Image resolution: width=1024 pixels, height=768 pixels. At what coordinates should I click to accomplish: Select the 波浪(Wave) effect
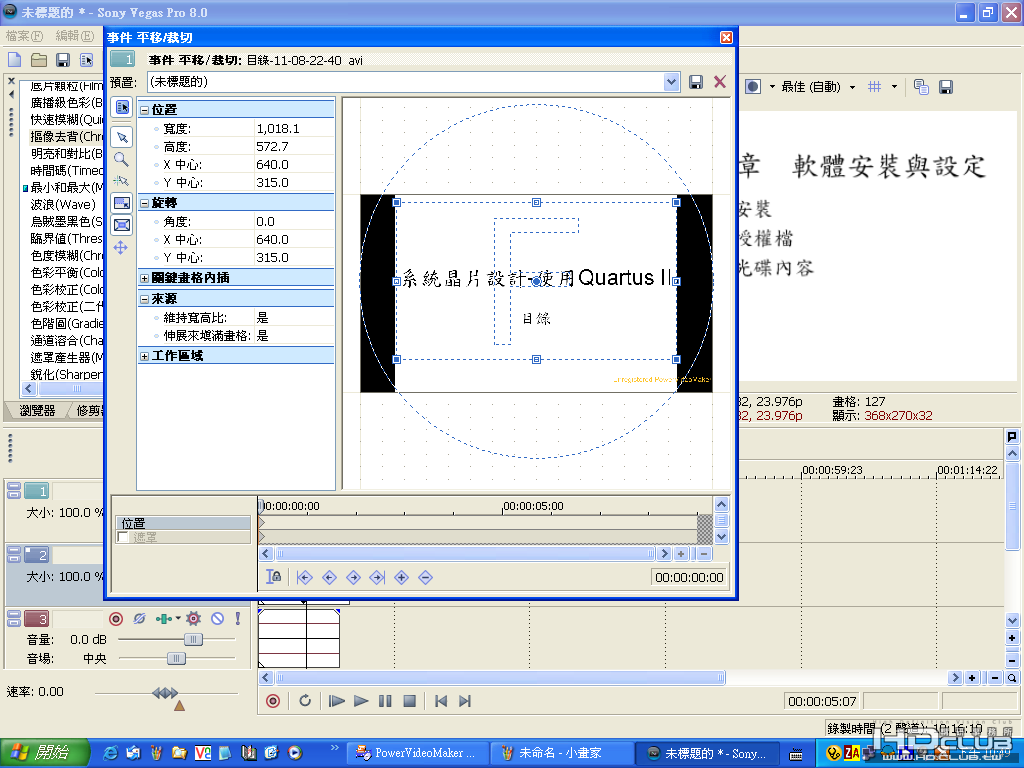click(x=63, y=204)
